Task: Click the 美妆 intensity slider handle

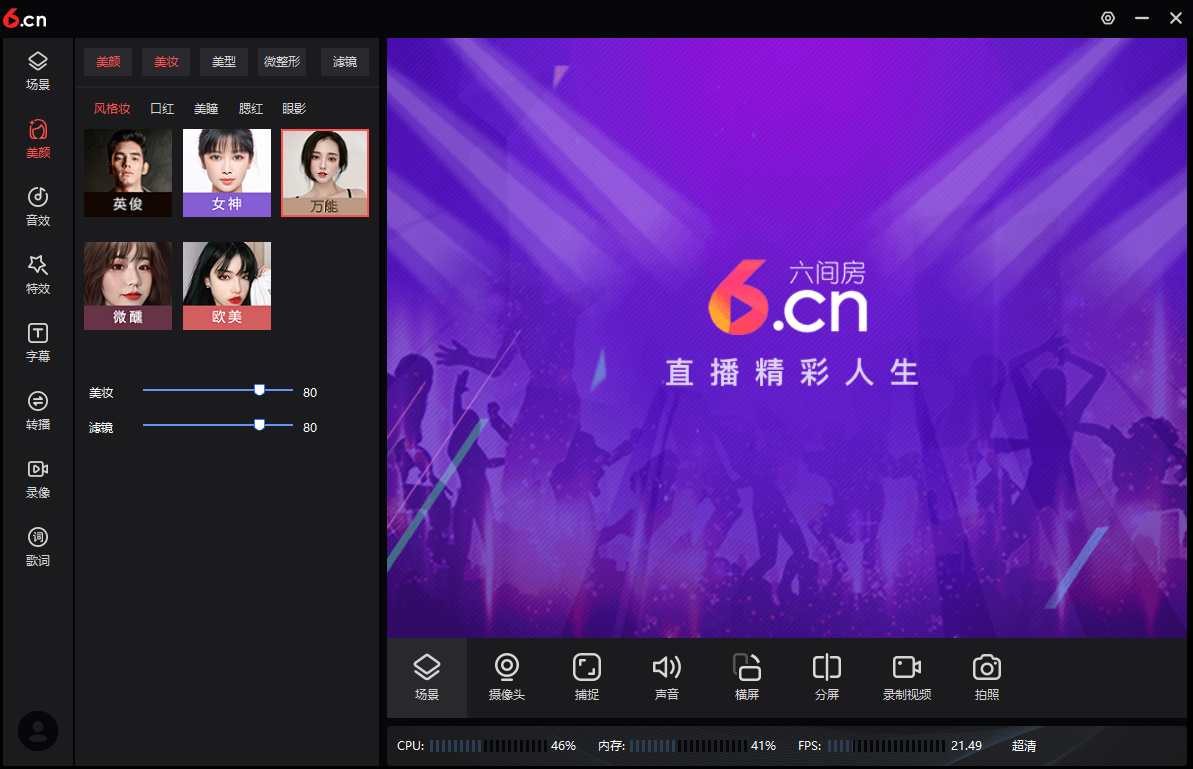Action: pyautogui.click(x=259, y=390)
